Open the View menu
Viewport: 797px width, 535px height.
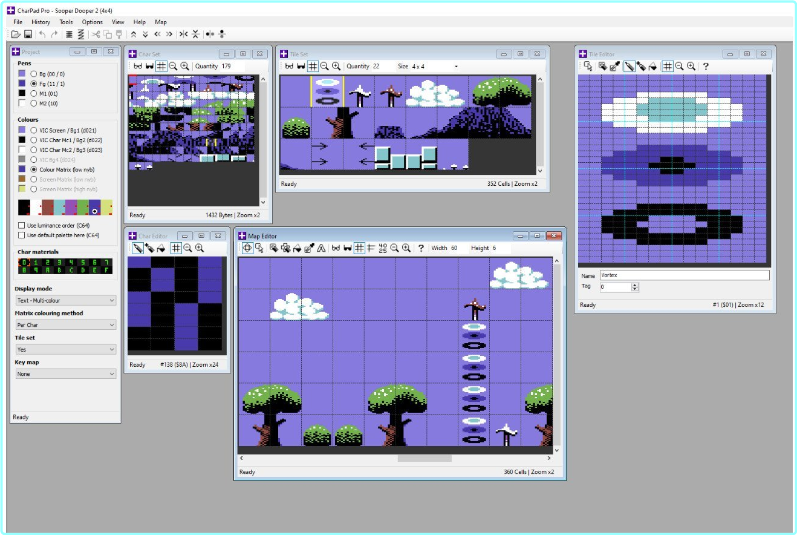click(x=118, y=22)
